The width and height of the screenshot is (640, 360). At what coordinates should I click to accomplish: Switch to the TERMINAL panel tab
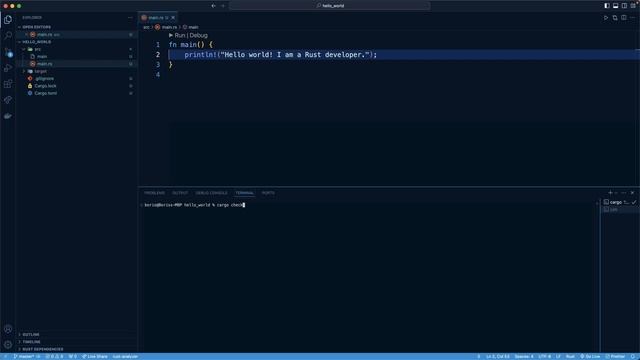coord(244,193)
